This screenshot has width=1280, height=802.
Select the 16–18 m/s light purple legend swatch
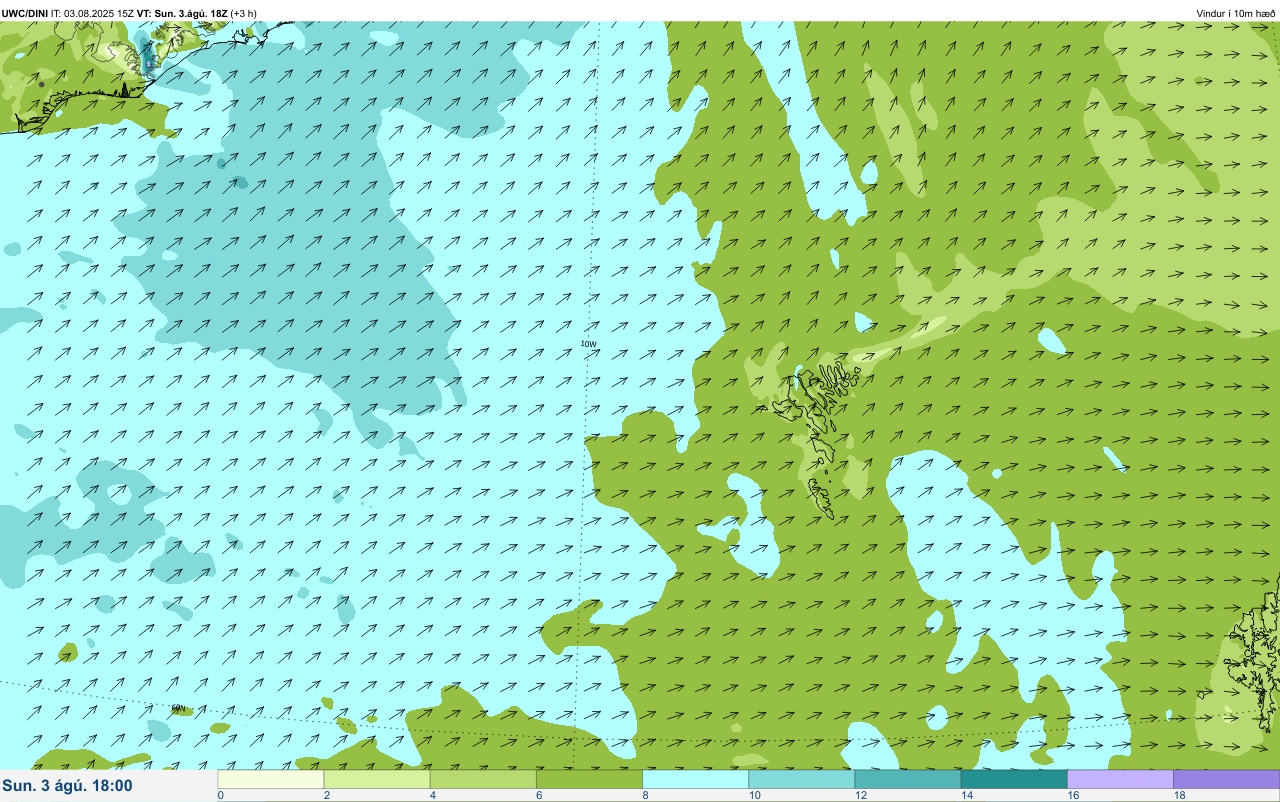tap(1121, 779)
